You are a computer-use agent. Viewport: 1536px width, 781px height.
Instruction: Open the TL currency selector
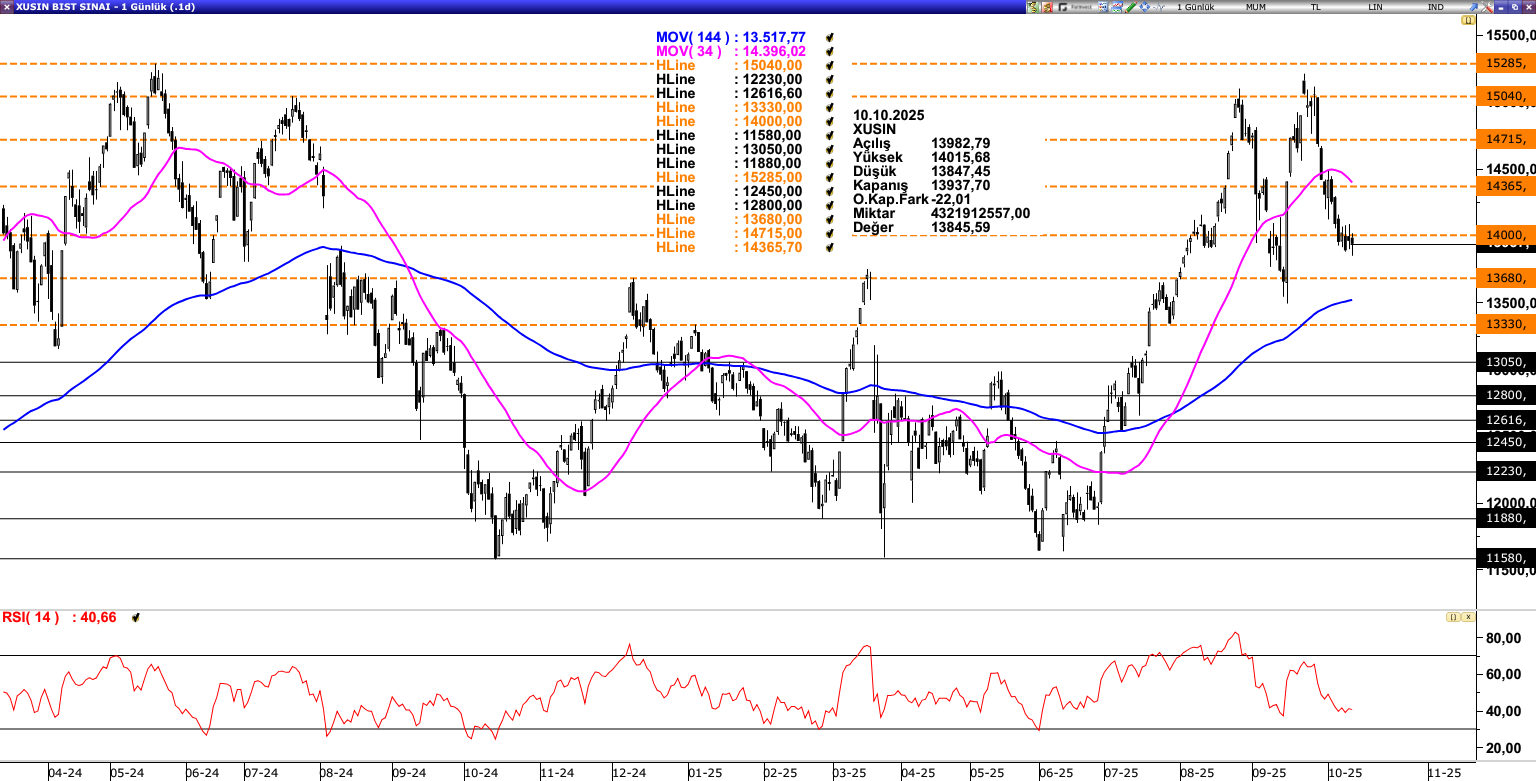point(1315,7)
